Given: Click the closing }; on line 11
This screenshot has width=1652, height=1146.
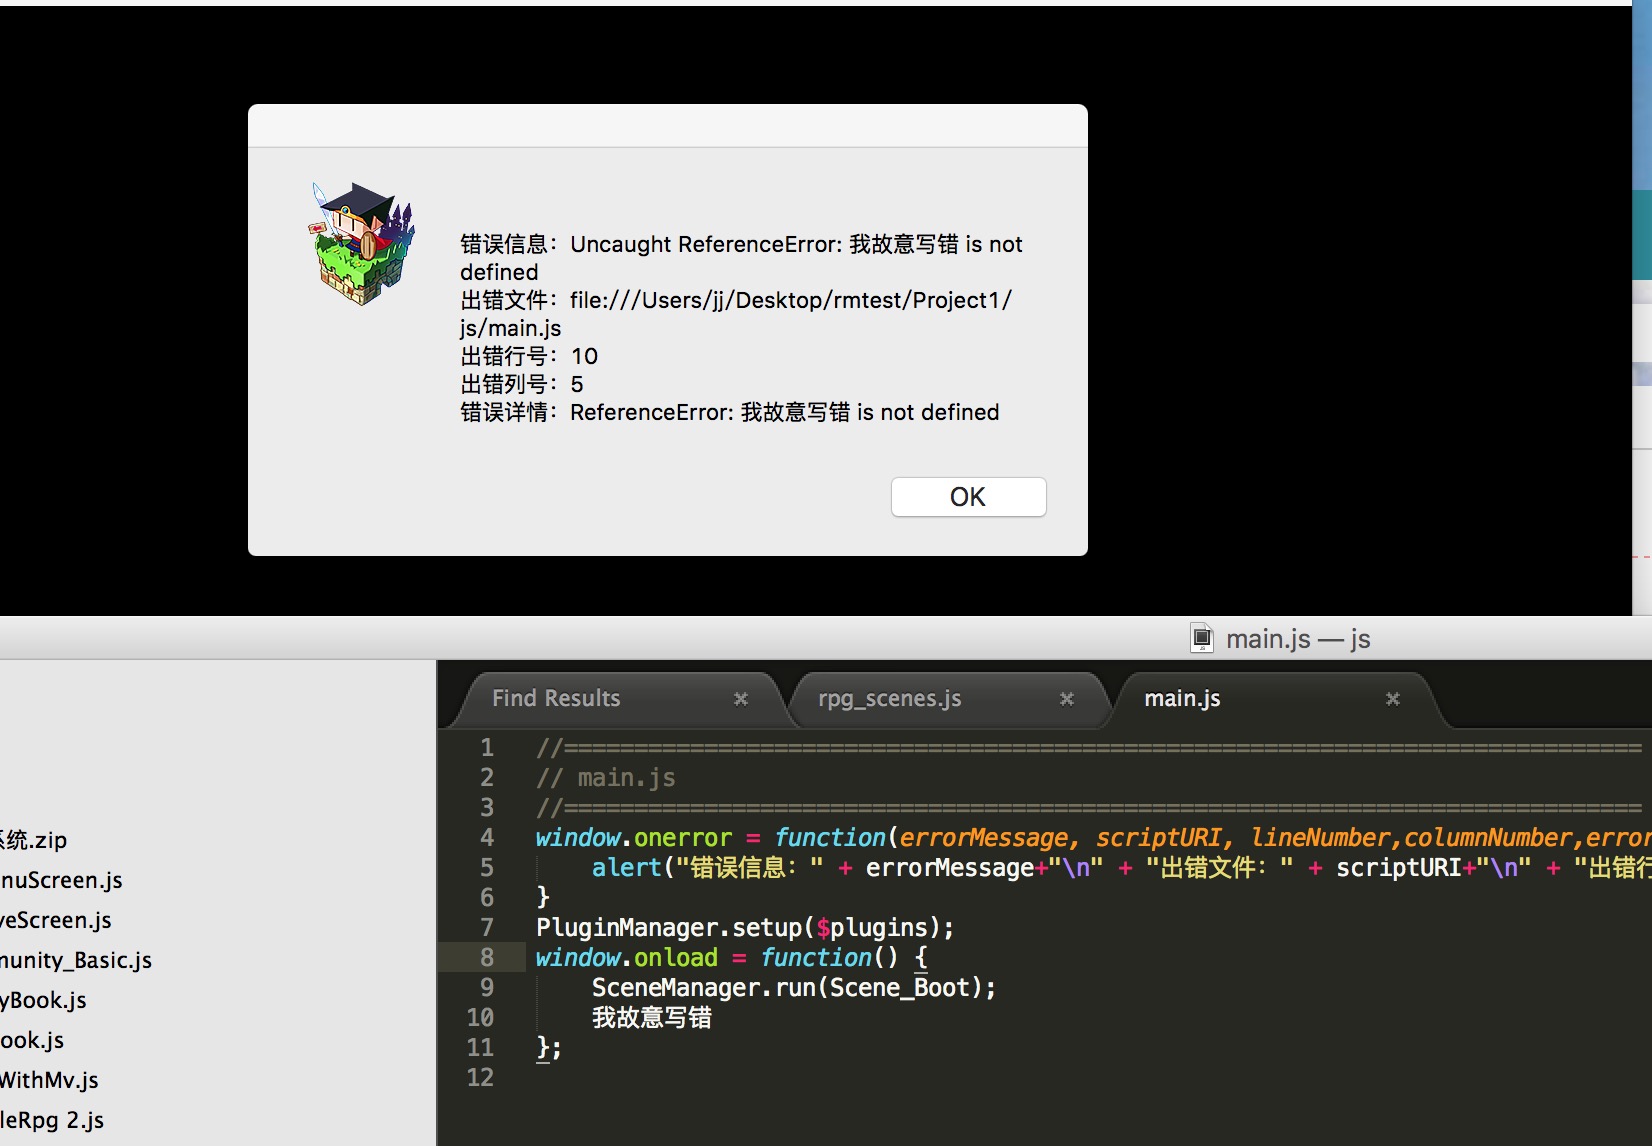Looking at the screenshot, I should click(549, 1047).
